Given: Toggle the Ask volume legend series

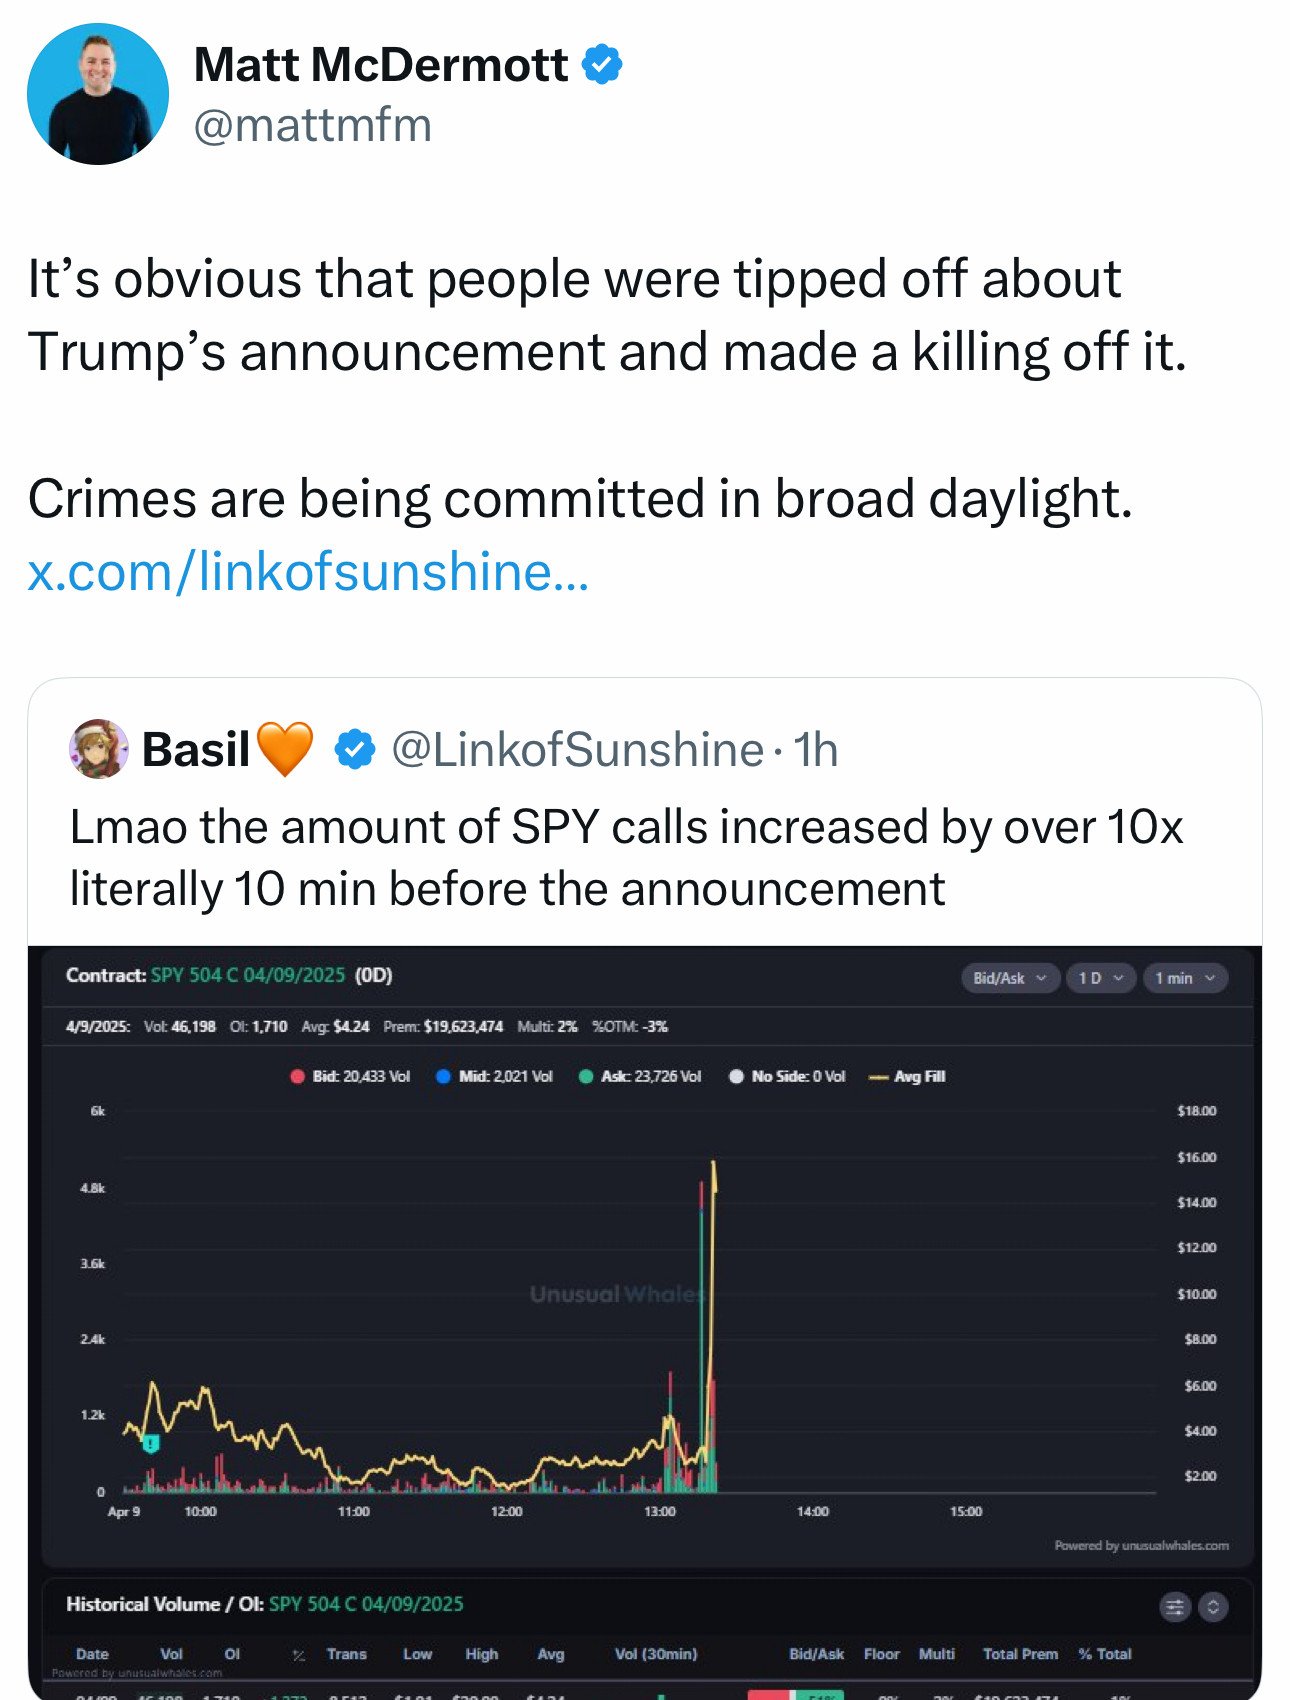Looking at the screenshot, I should coord(640,1076).
